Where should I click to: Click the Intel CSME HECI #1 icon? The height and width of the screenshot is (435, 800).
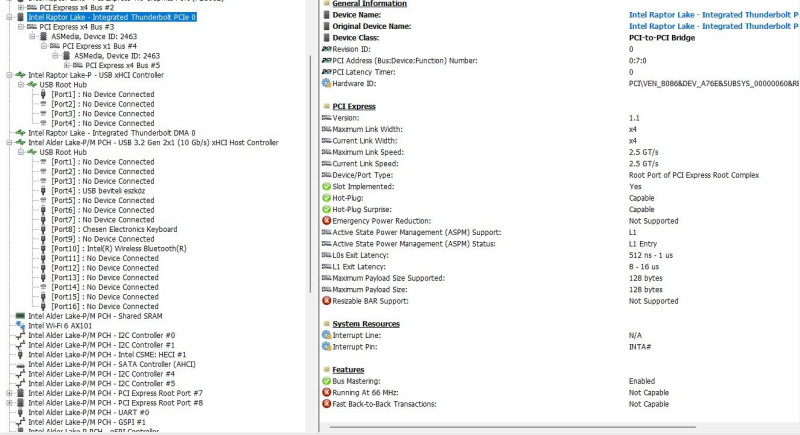(20, 355)
